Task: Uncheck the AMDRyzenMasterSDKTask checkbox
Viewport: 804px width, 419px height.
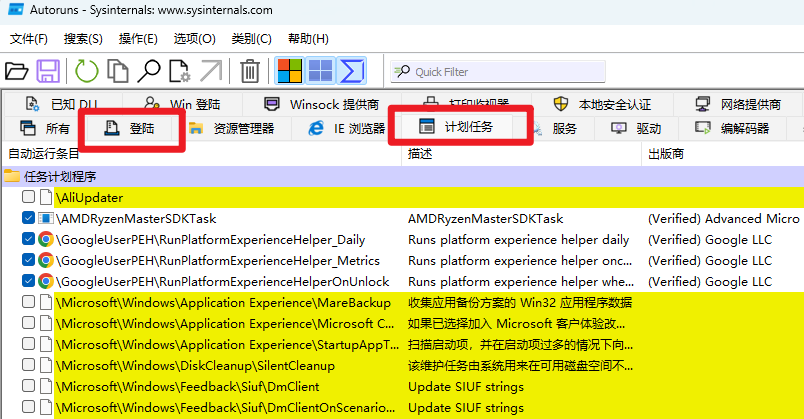Action: point(28,218)
